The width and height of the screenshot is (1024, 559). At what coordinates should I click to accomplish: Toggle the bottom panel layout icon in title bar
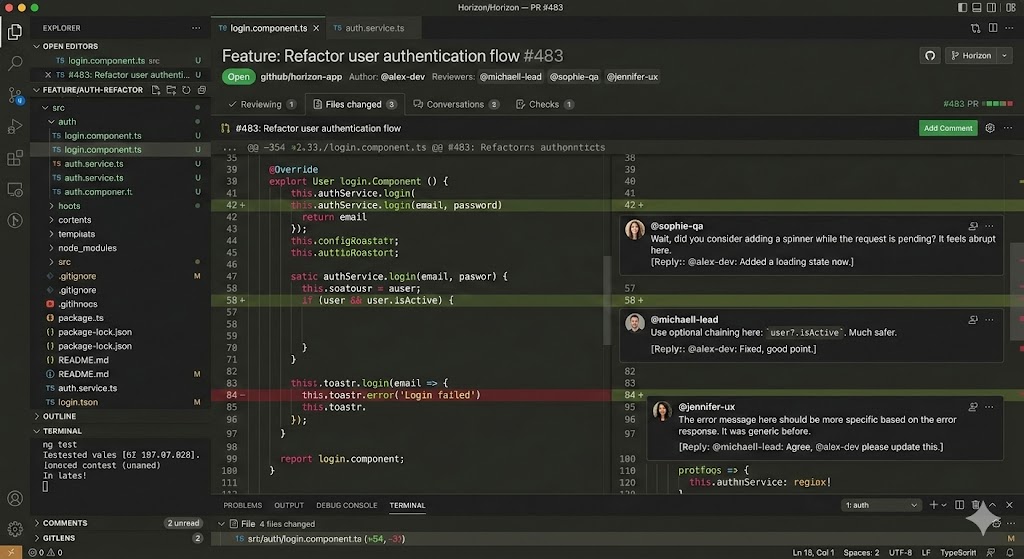977,8
